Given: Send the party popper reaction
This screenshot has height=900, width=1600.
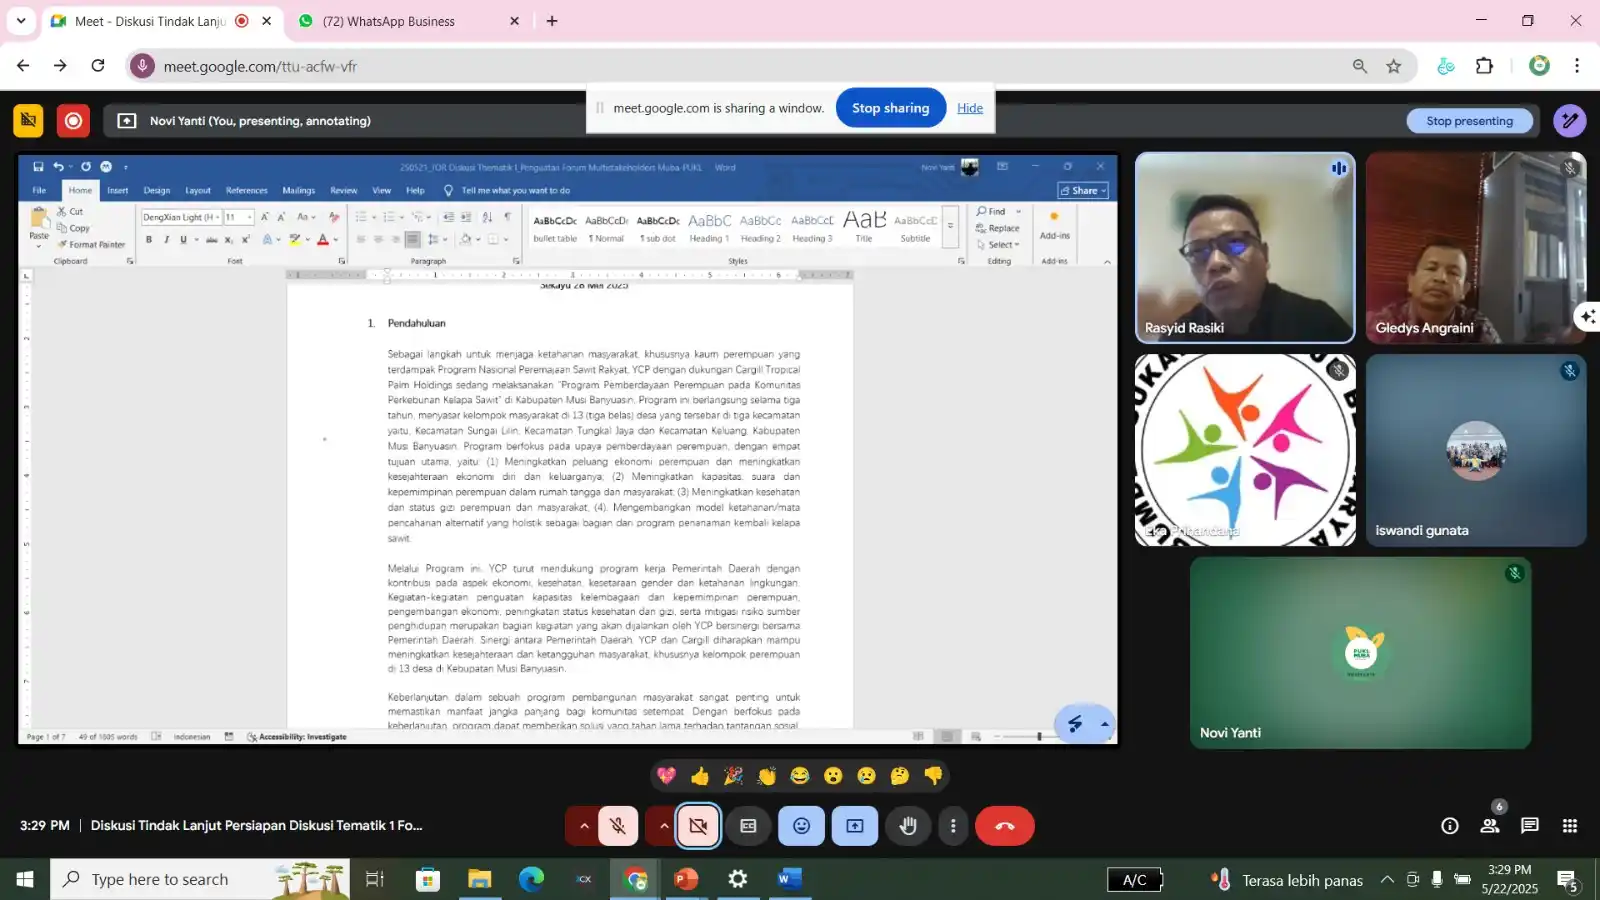Looking at the screenshot, I should click(733, 775).
